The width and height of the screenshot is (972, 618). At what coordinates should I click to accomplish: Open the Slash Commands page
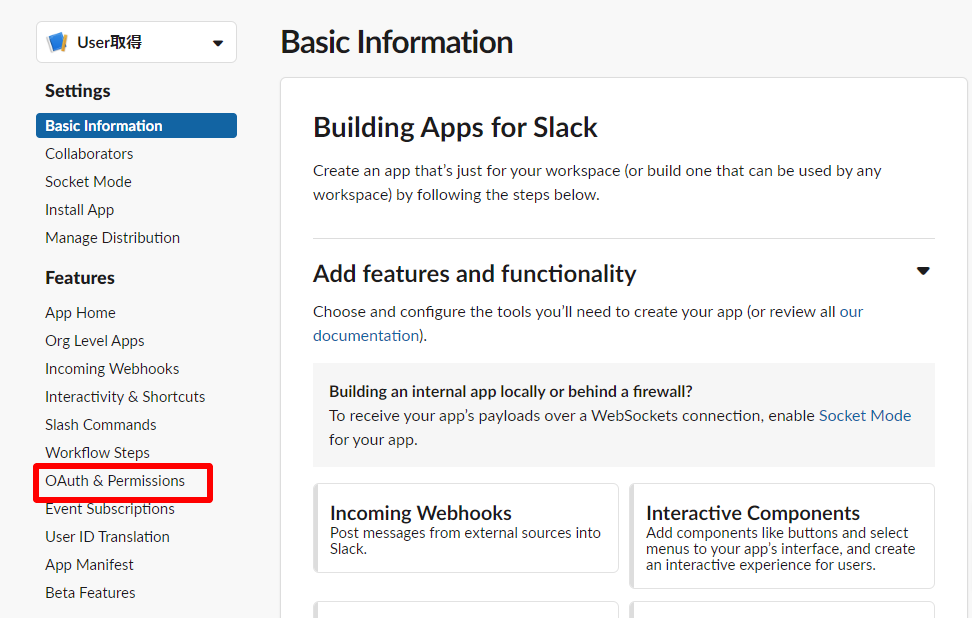[x=100, y=425]
